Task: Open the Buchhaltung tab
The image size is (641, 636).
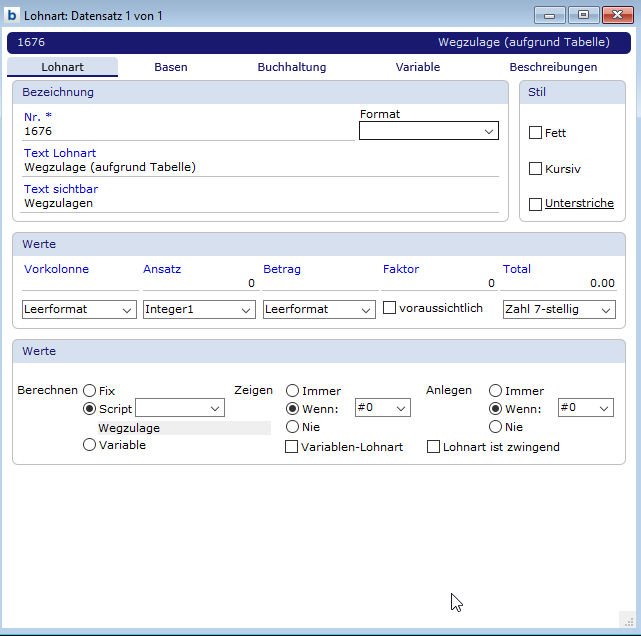Action: click(x=291, y=67)
